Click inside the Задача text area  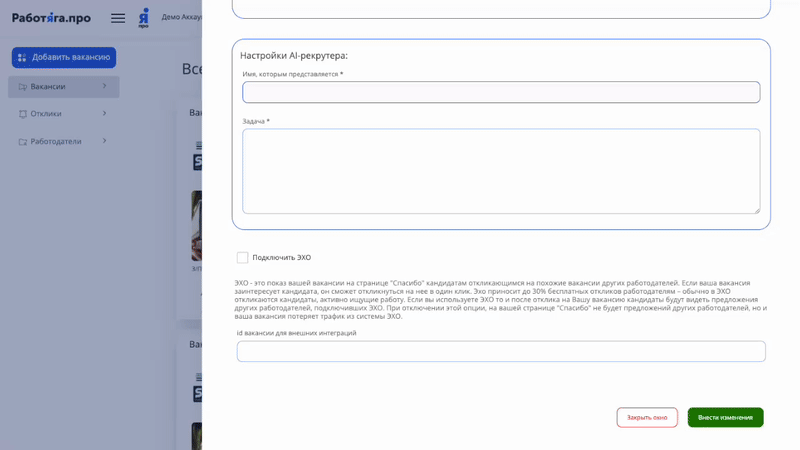click(x=501, y=170)
